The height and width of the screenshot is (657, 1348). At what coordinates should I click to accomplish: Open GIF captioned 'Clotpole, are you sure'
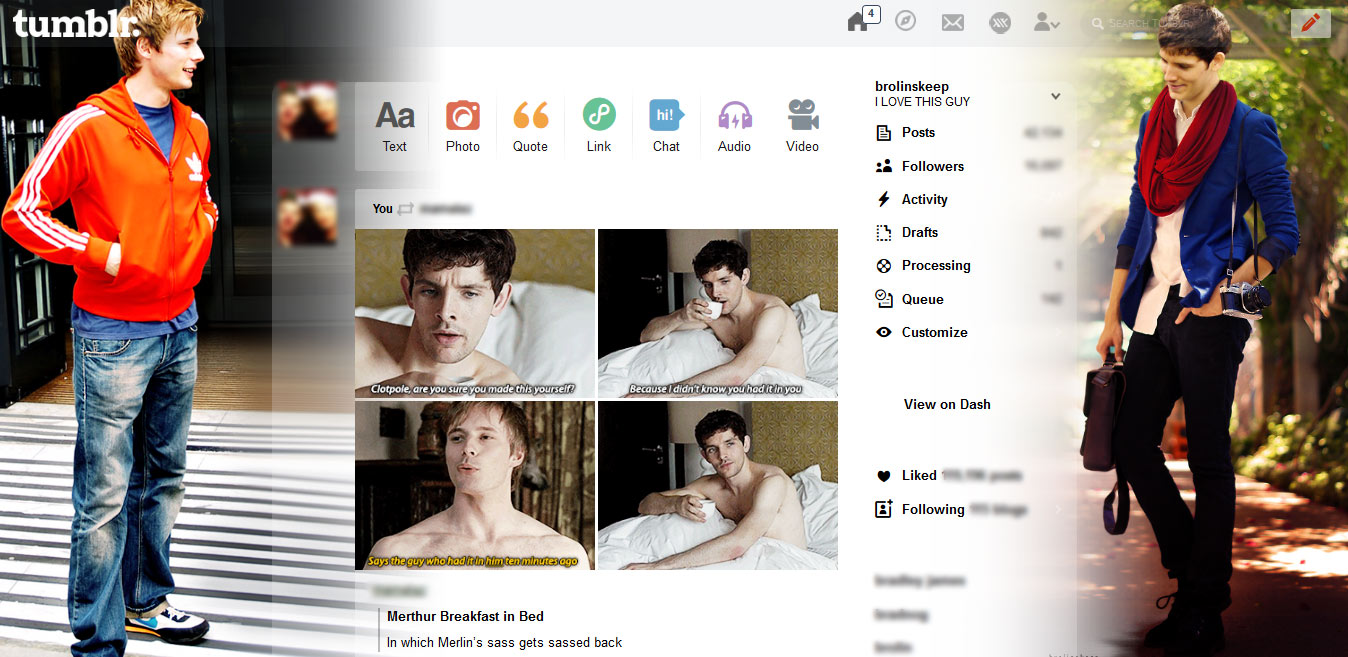[475, 313]
